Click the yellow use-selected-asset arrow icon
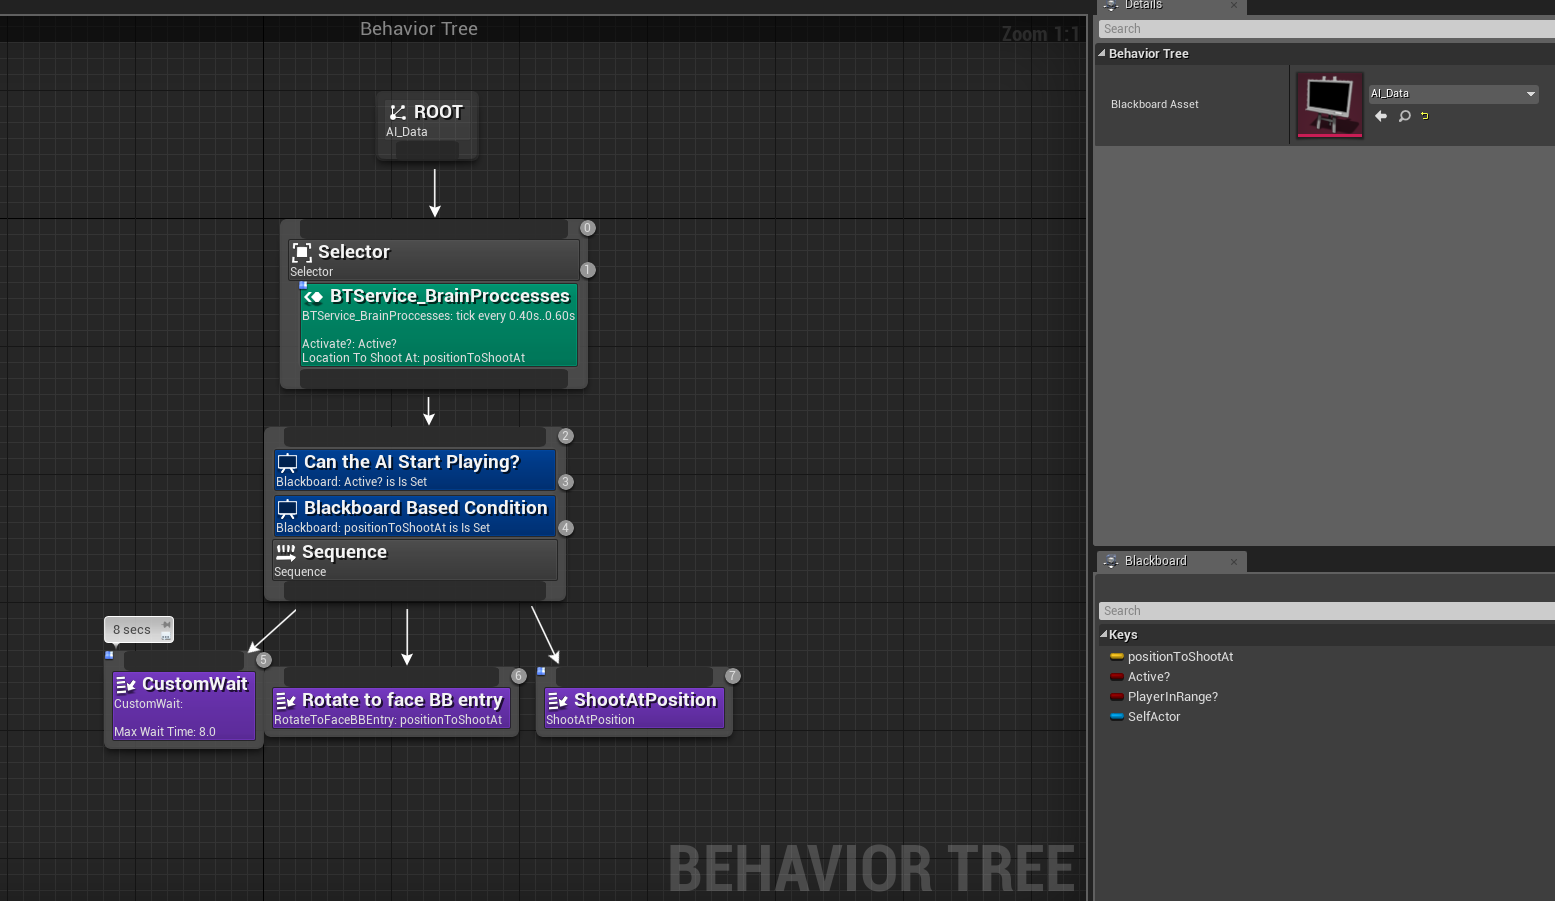Image resolution: width=1555 pixels, height=901 pixels. click(x=1424, y=115)
